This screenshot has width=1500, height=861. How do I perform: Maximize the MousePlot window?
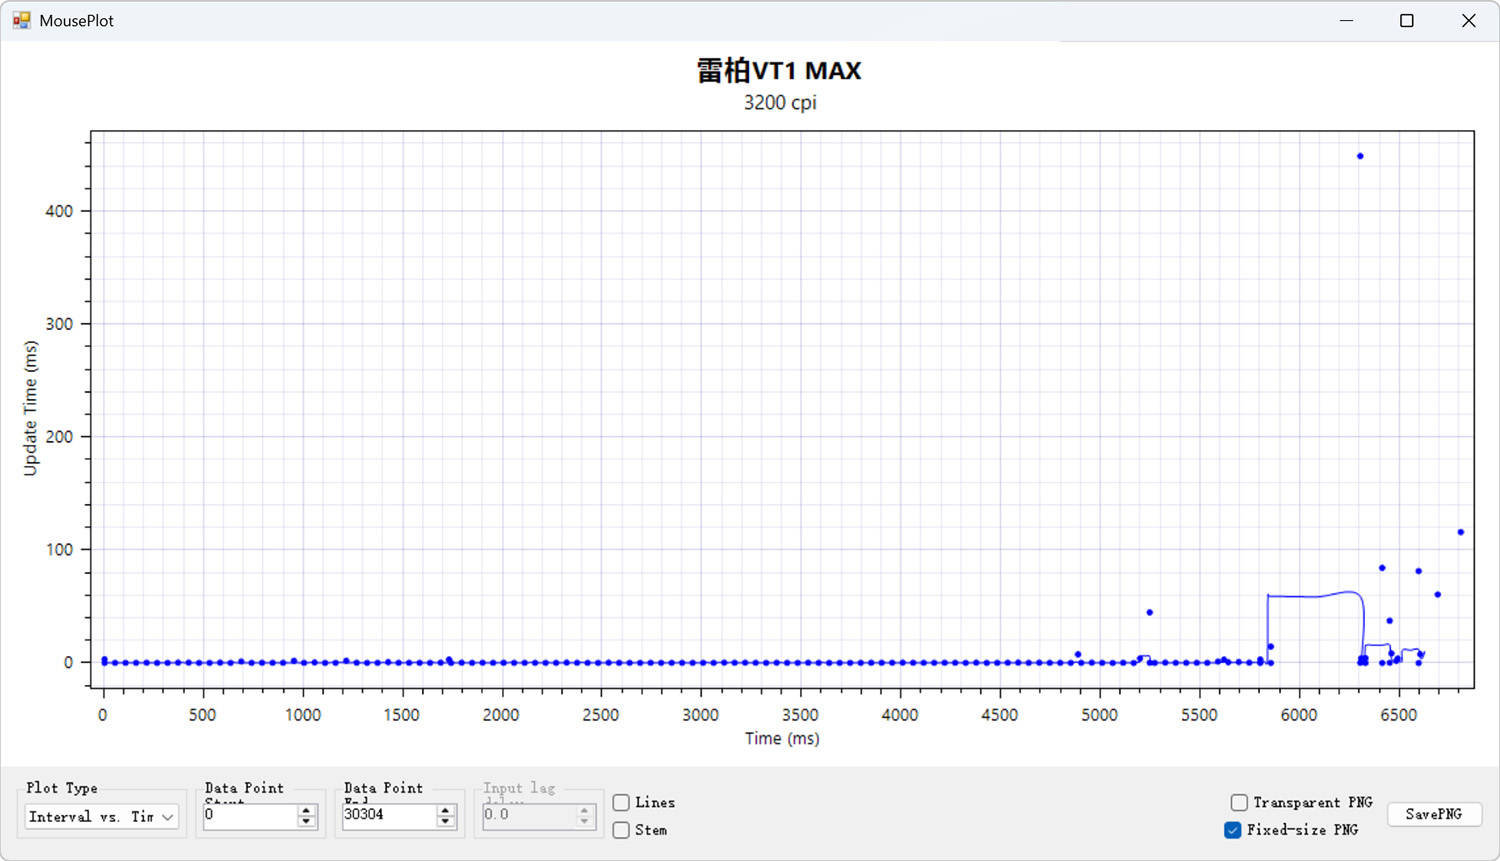click(1407, 20)
